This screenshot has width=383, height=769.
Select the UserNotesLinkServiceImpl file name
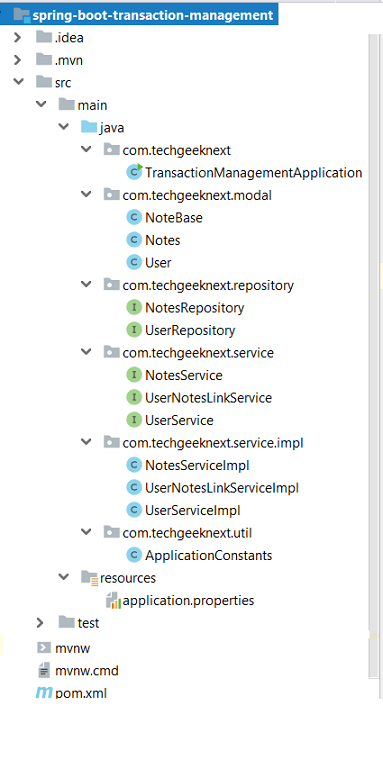222,488
